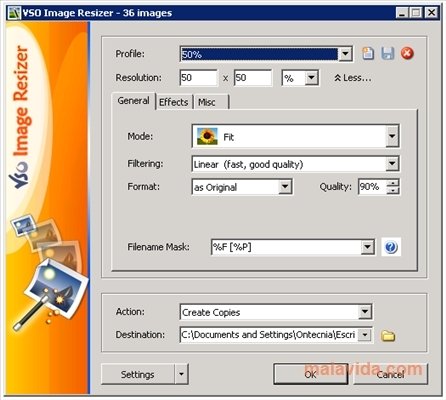
Task: Delete profile using red X icon
Action: (407, 53)
